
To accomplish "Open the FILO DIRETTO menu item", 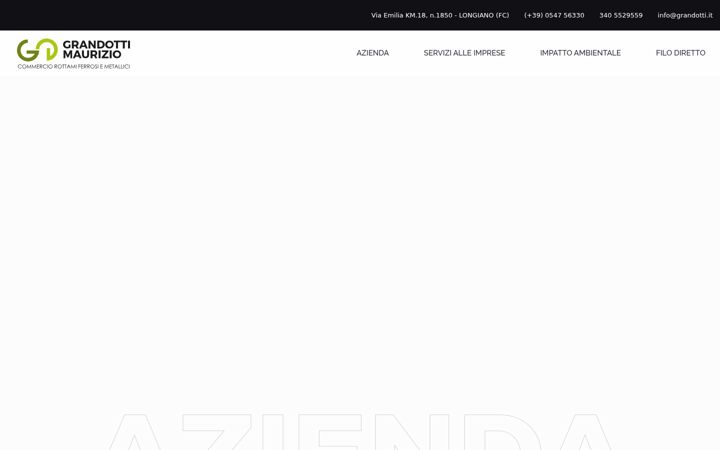I will pos(680,53).
